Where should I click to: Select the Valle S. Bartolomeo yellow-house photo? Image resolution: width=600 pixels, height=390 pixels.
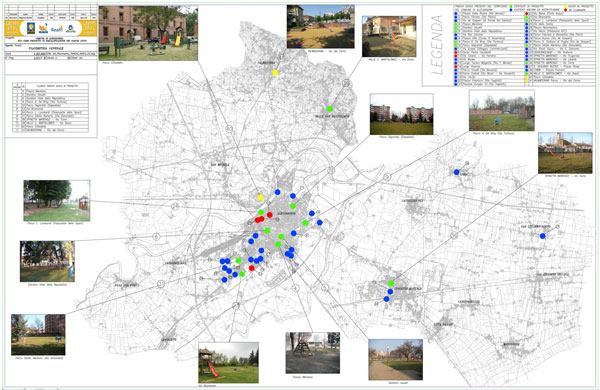389,36
